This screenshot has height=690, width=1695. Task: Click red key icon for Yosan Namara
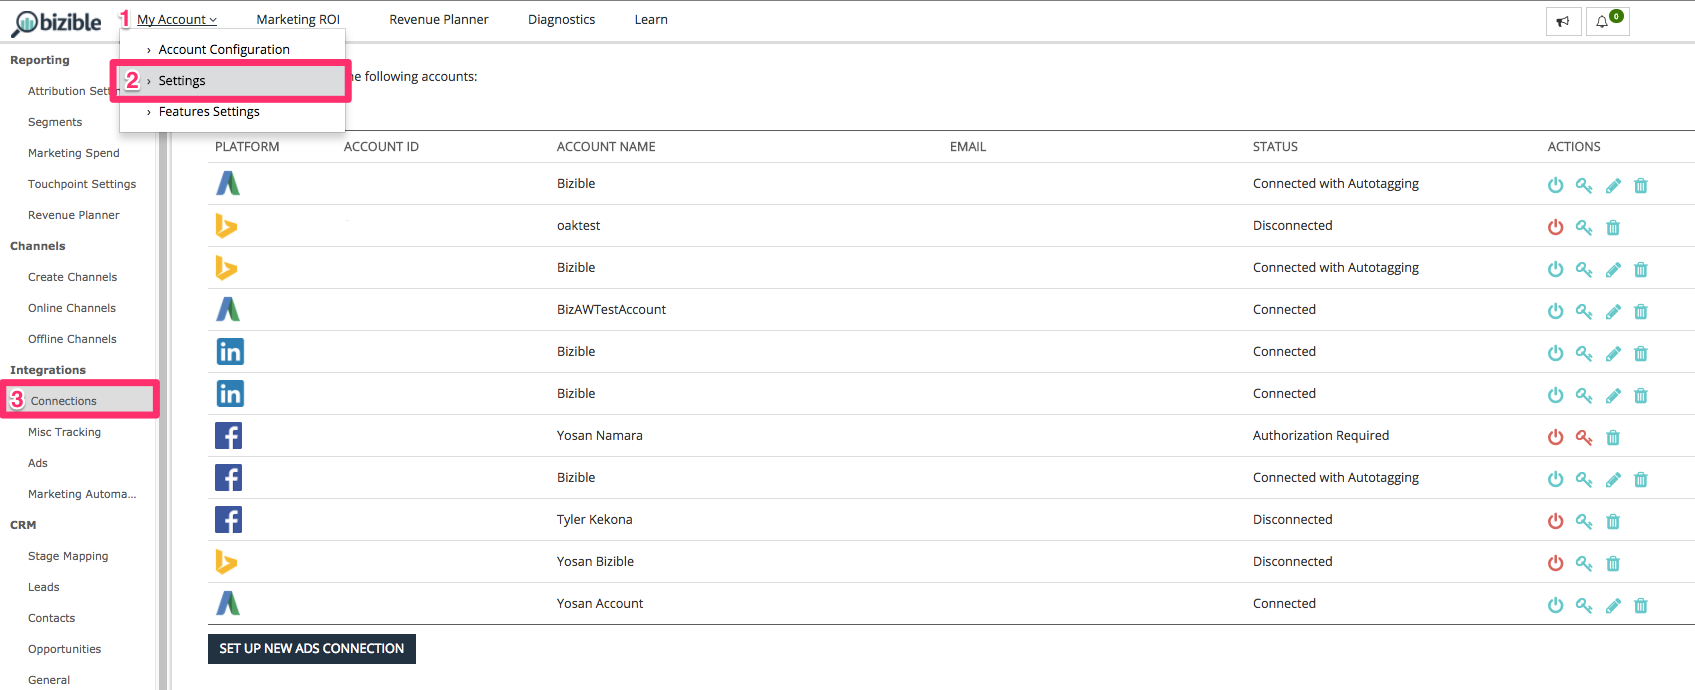[x=1584, y=437]
